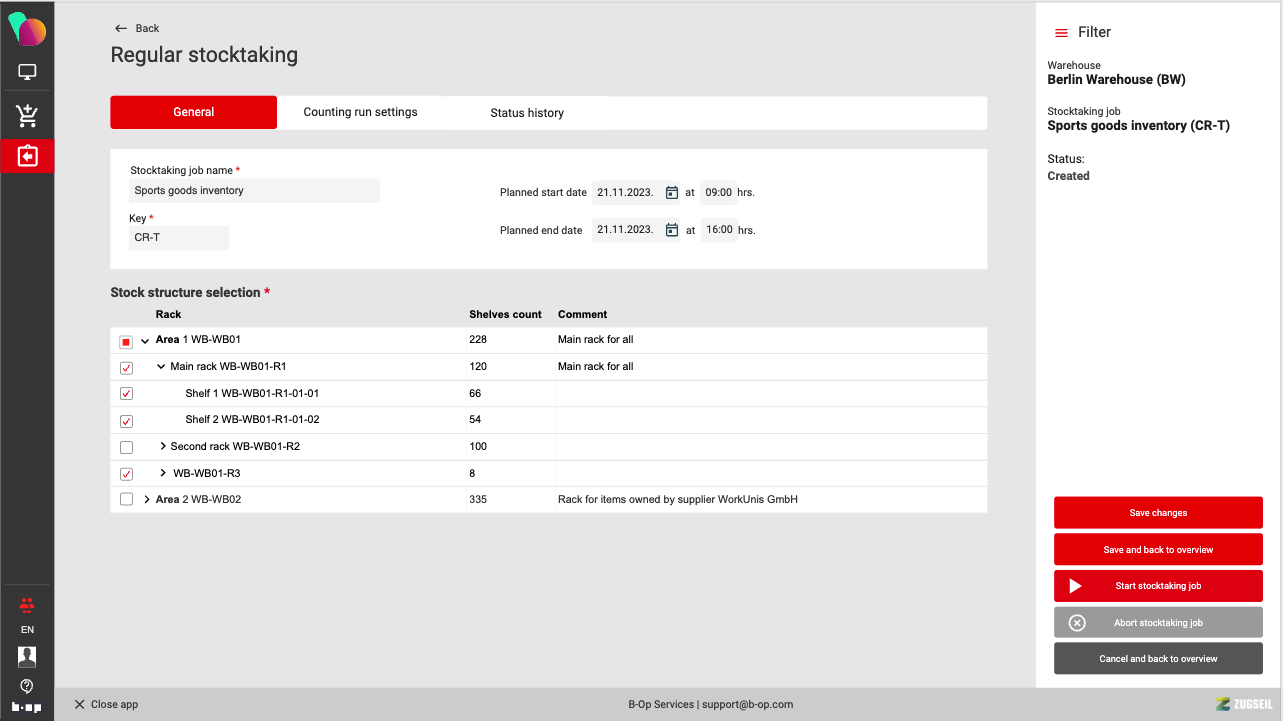Expand the WB-WB01-R3 rack row

pyautogui.click(x=163, y=473)
